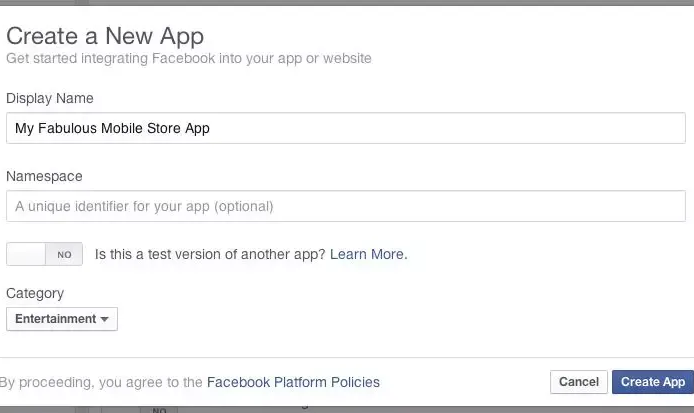Click the white handle of test switch
The width and height of the screenshot is (694, 413).
point(27,255)
